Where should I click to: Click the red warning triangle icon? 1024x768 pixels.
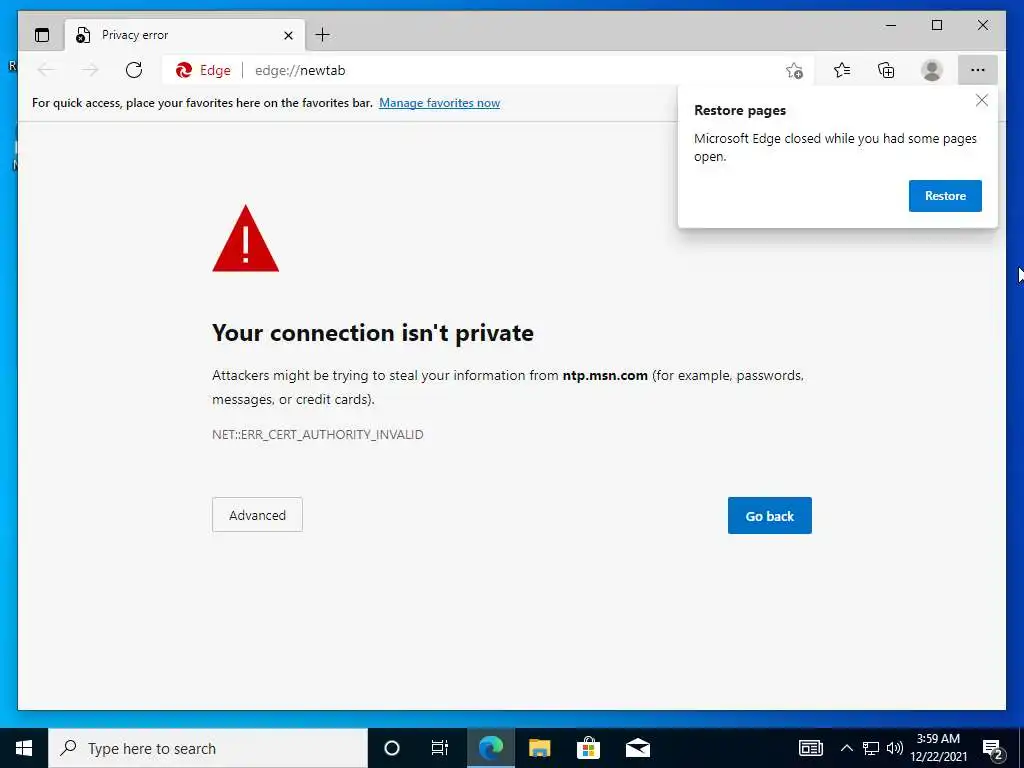(x=246, y=239)
